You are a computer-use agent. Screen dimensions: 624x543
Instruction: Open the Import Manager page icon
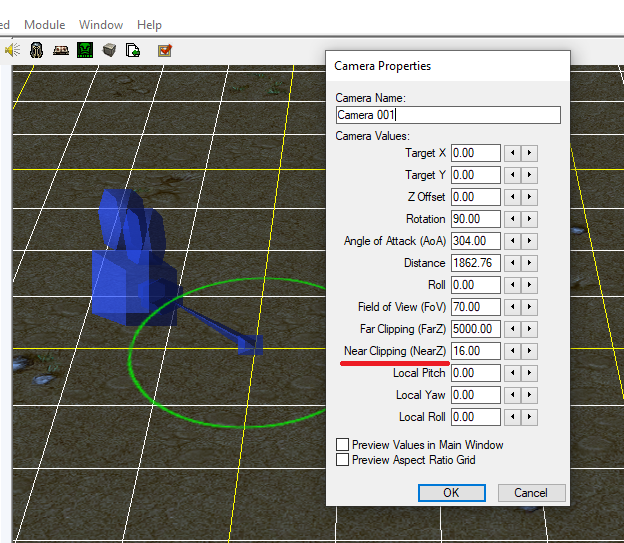click(133, 50)
